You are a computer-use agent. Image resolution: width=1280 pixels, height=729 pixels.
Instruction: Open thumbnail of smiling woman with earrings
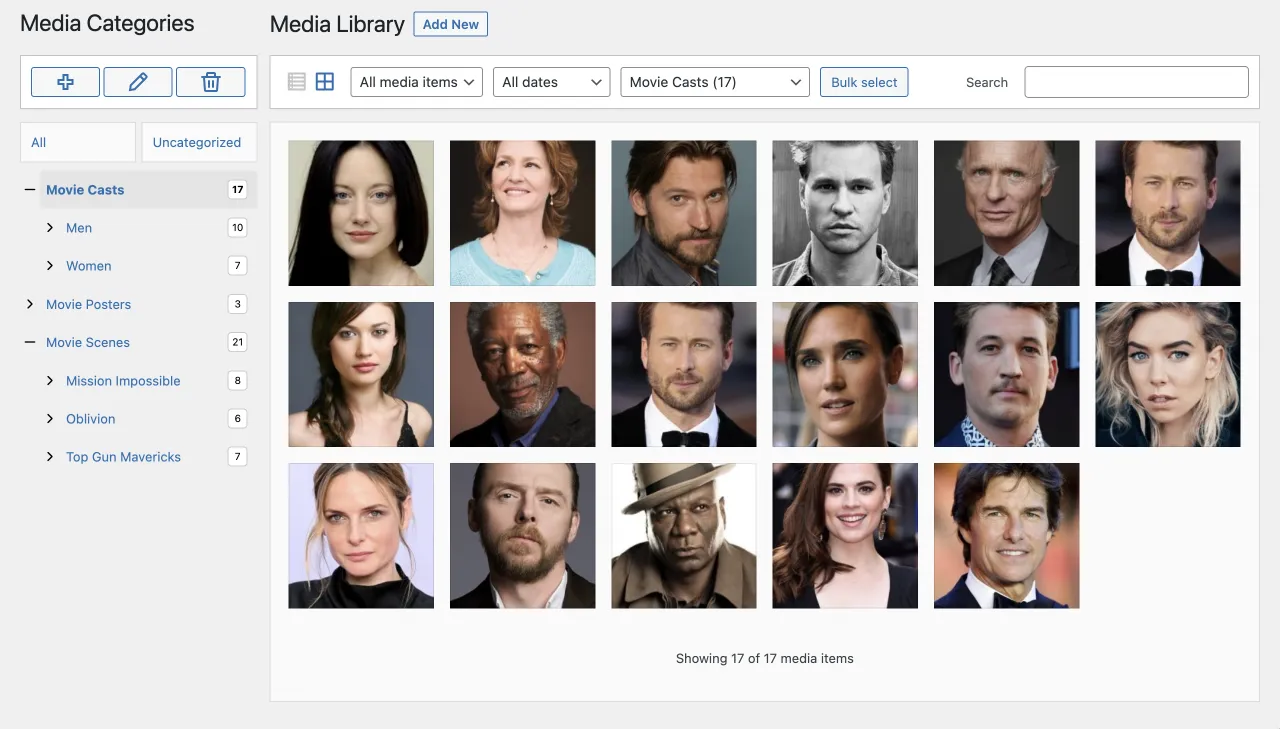[845, 536]
